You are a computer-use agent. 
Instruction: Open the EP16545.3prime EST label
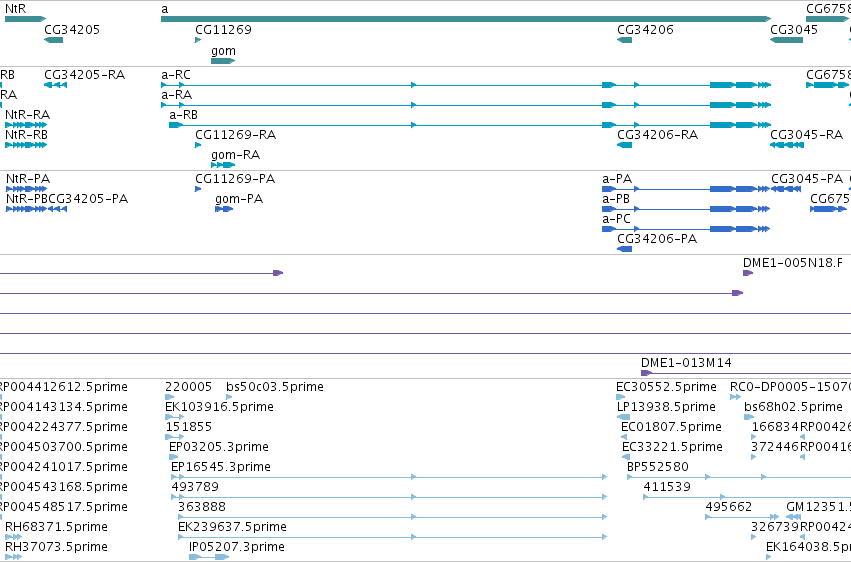tap(220, 467)
